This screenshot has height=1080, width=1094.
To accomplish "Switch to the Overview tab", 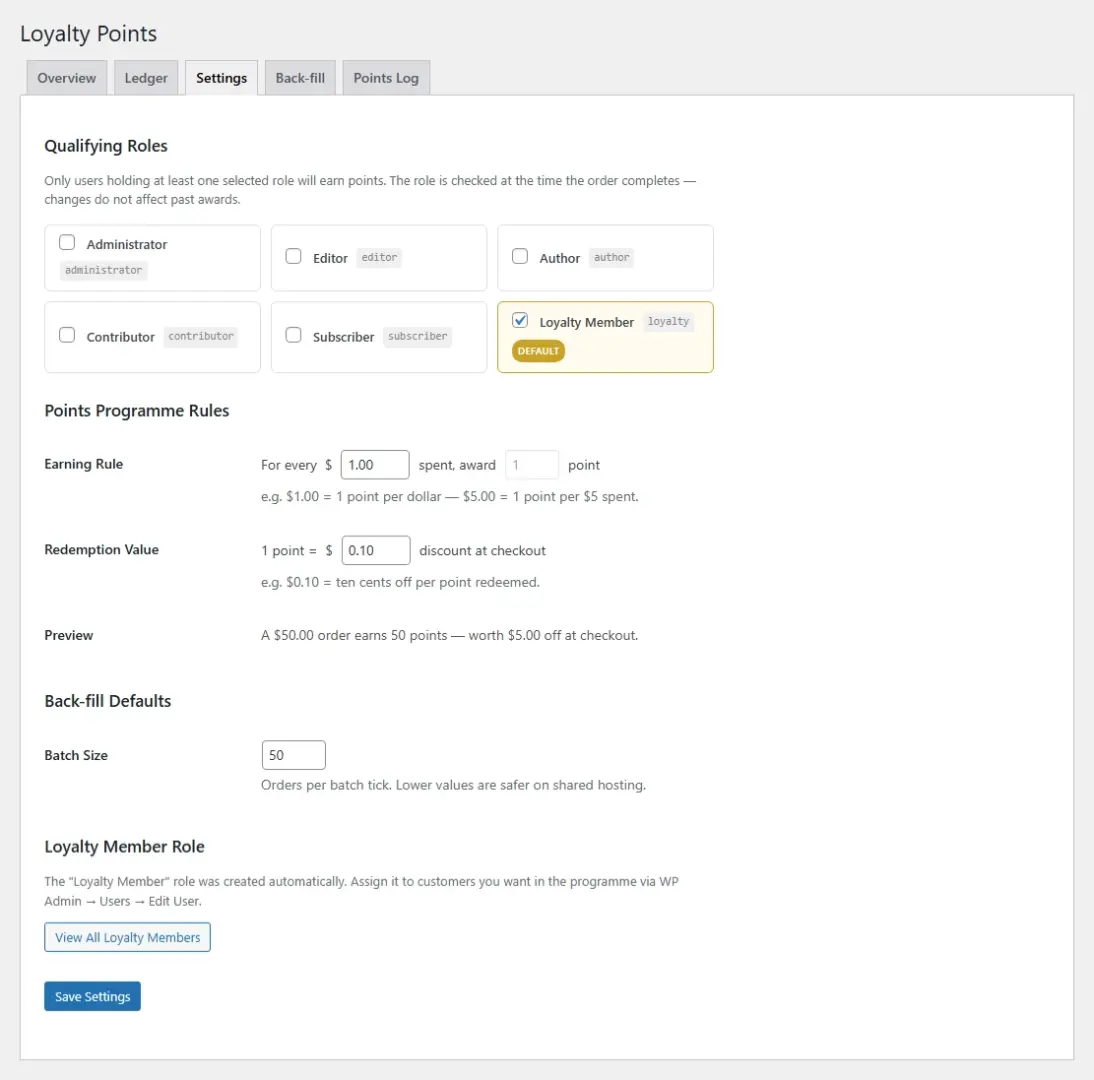I will tap(66, 77).
